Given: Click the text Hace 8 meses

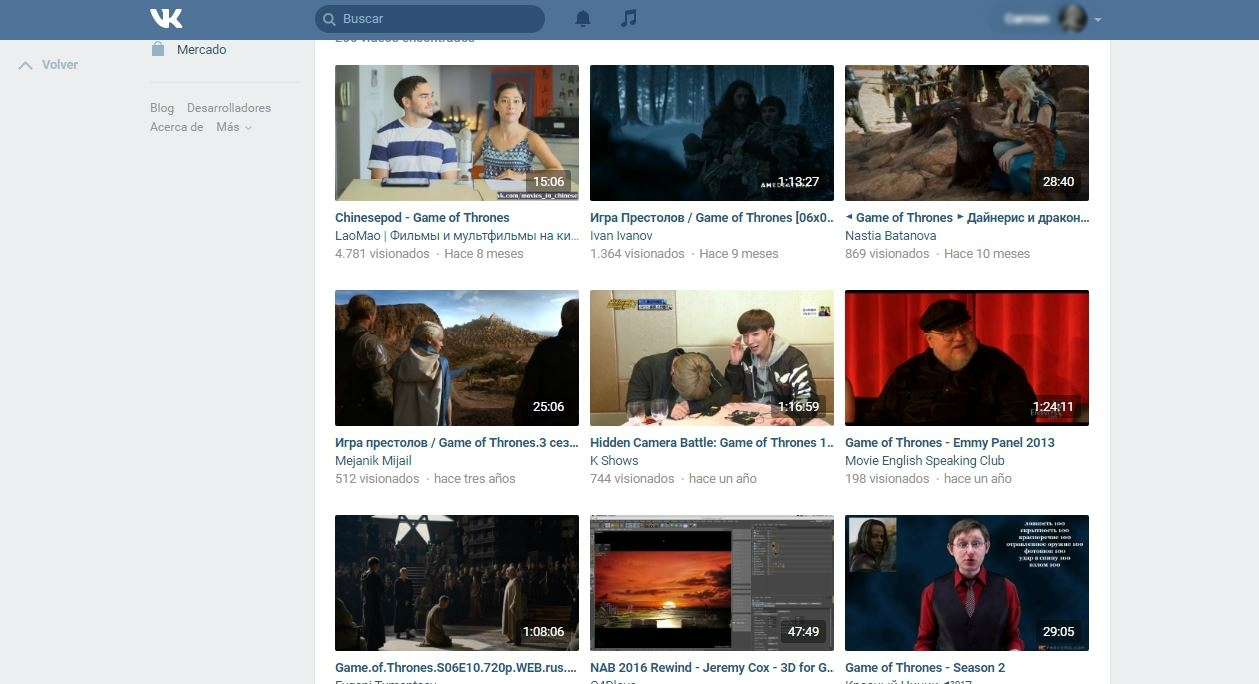Looking at the screenshot, I should [x=484, y=254].
